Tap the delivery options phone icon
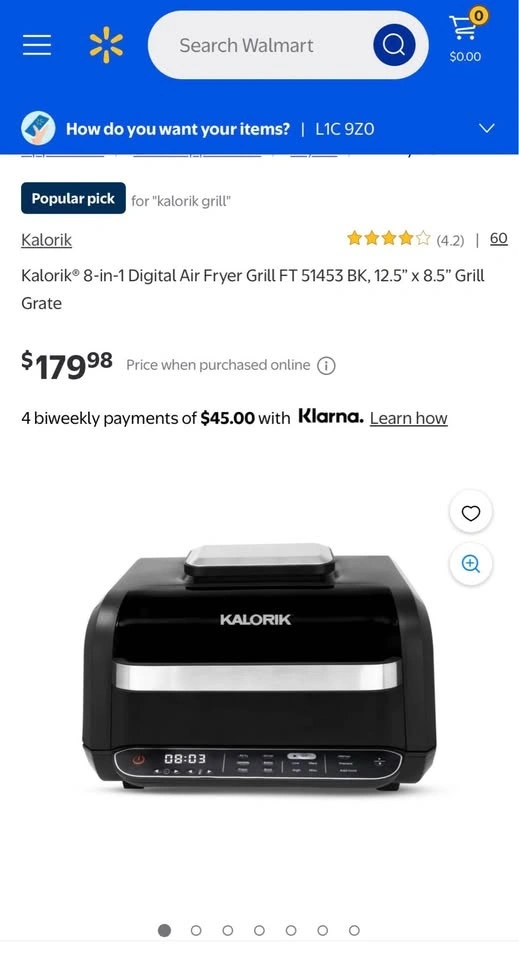Viewport: 519px width, 960px height. coord(38,129)
